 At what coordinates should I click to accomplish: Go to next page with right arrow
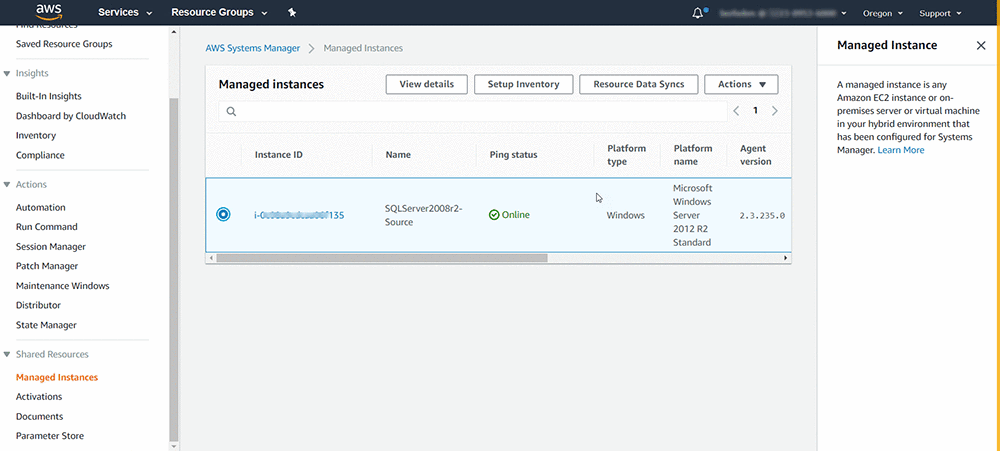774,111
